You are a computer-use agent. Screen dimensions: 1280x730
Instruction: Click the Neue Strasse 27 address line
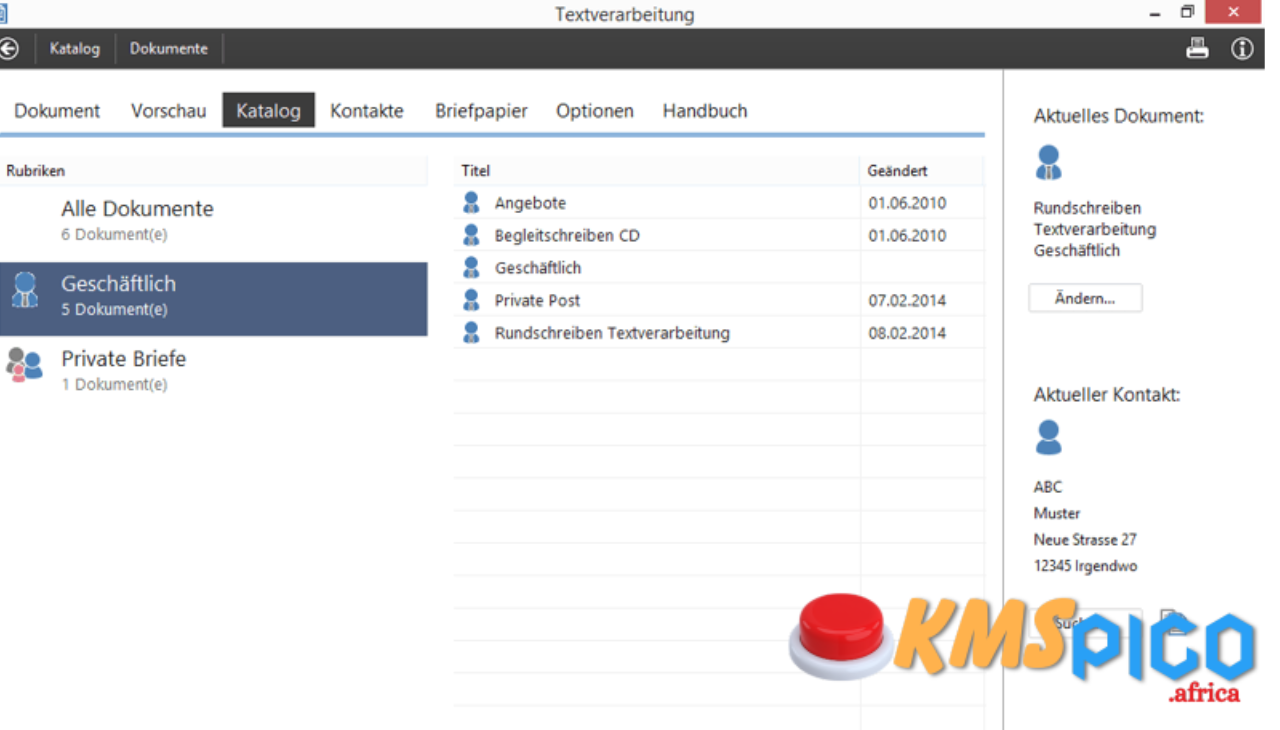point(1085,539)
